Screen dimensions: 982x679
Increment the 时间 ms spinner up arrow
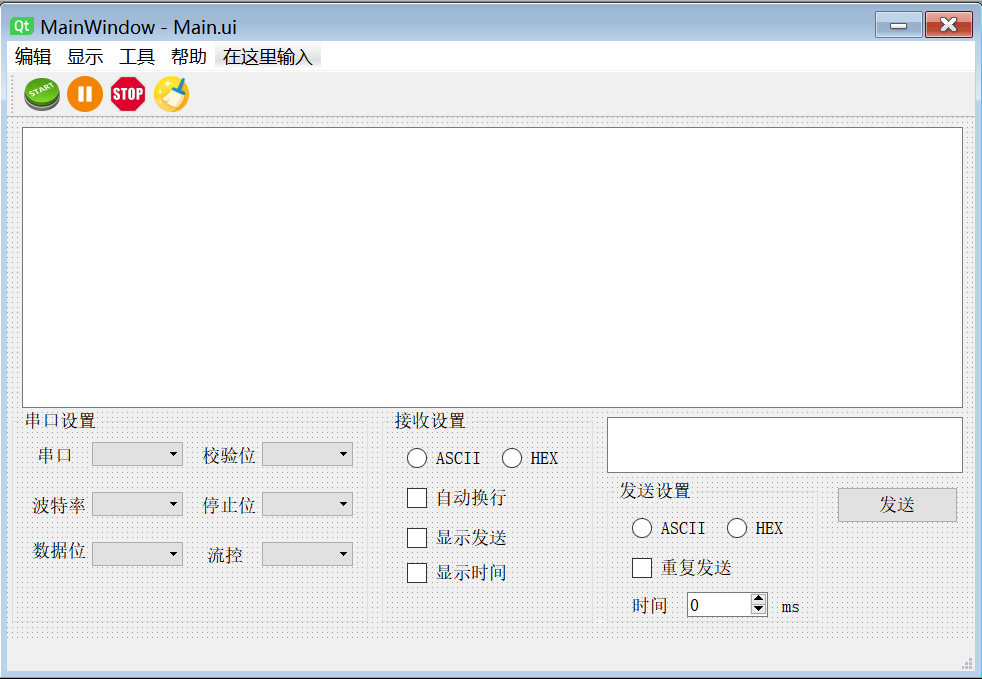tap(758, 599)
